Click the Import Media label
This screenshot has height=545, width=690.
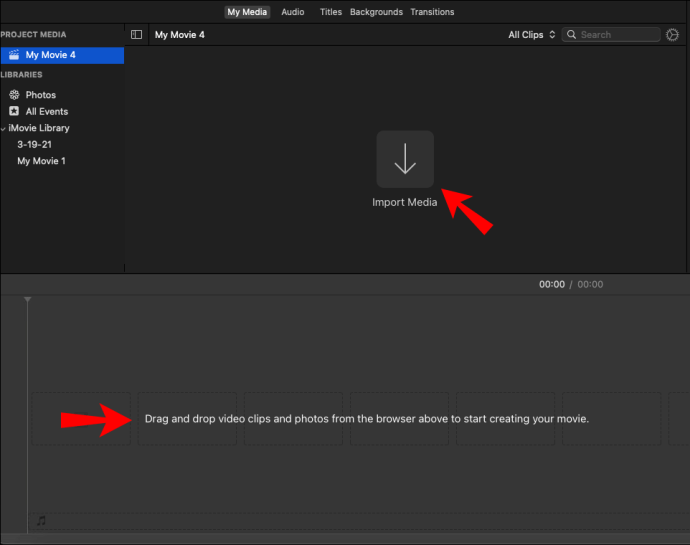(404, 202)
